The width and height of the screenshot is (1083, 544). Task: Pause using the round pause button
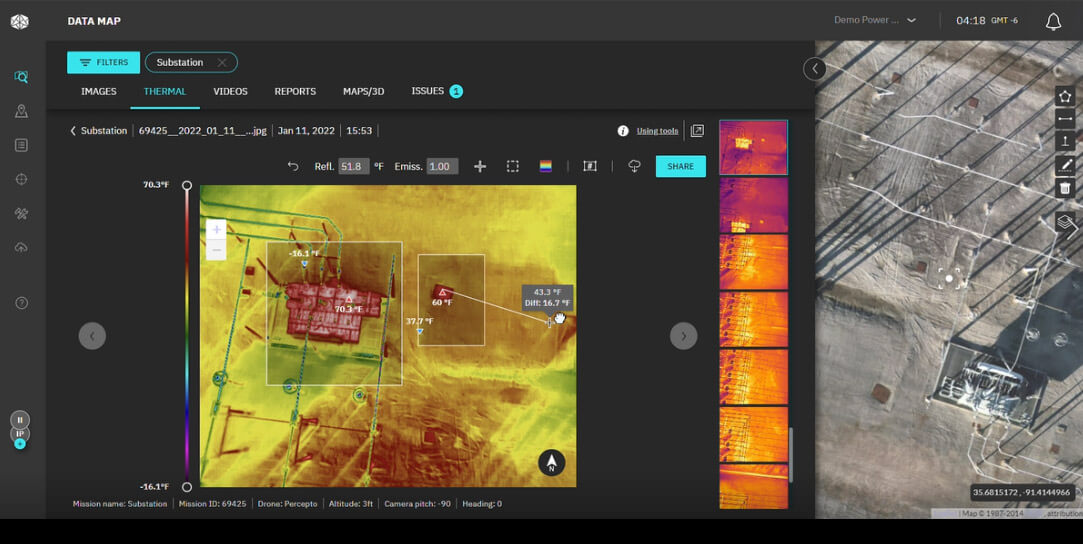(20, 420)
